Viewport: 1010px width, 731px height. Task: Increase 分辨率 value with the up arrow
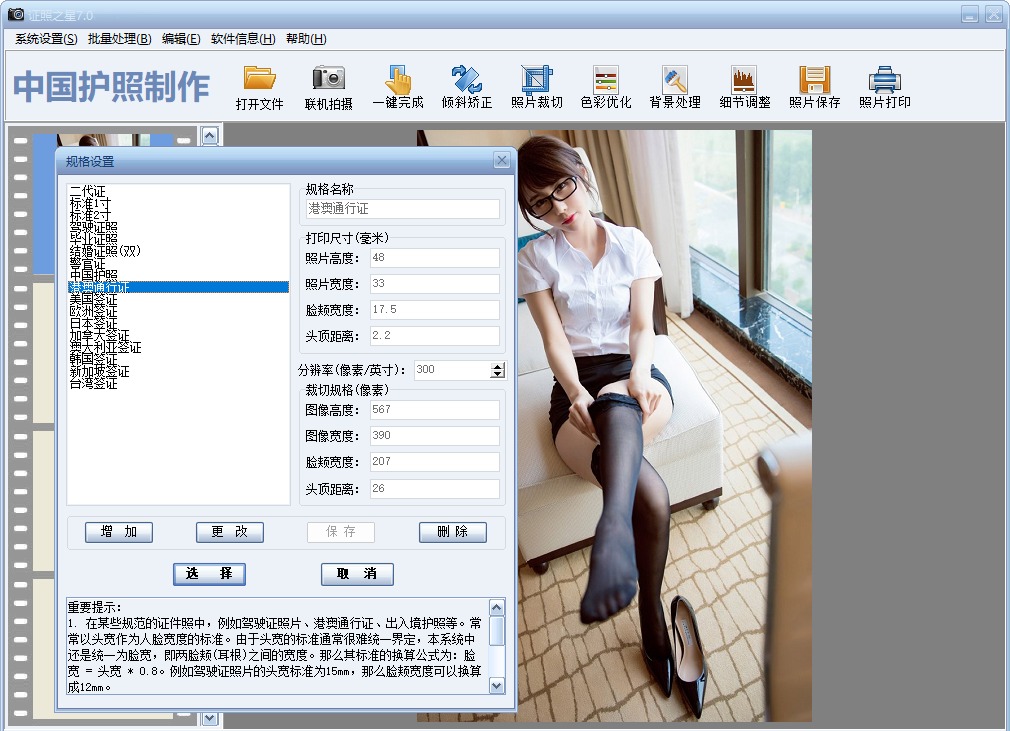[x=498, y=366]
